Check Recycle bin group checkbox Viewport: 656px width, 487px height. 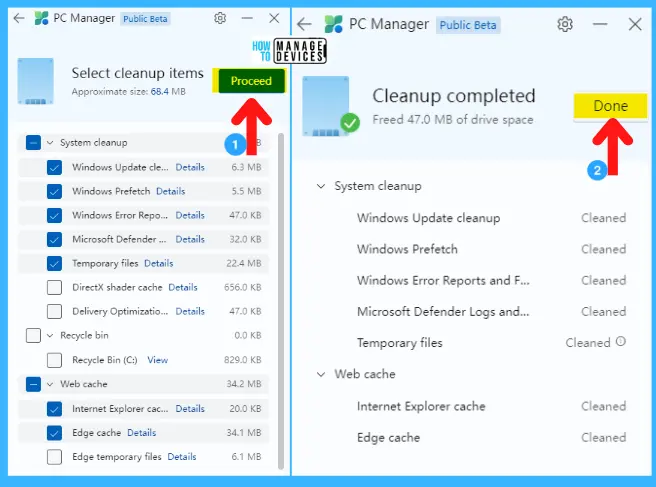[x=33, y=336]
